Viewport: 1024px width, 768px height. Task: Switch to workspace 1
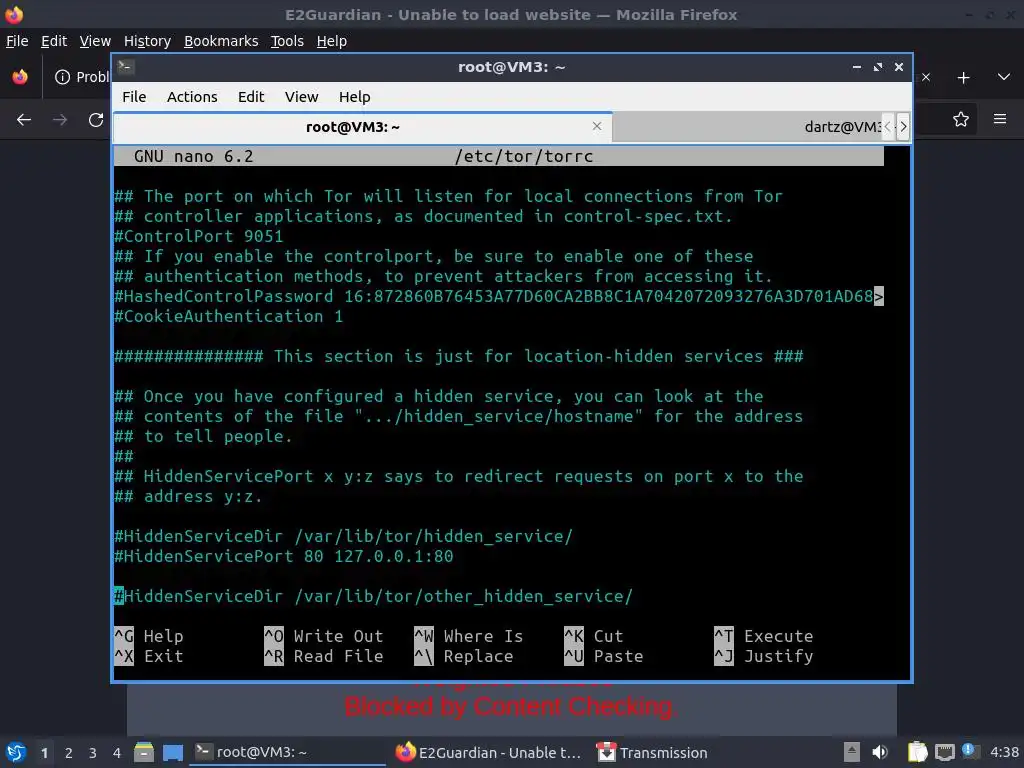44,753
